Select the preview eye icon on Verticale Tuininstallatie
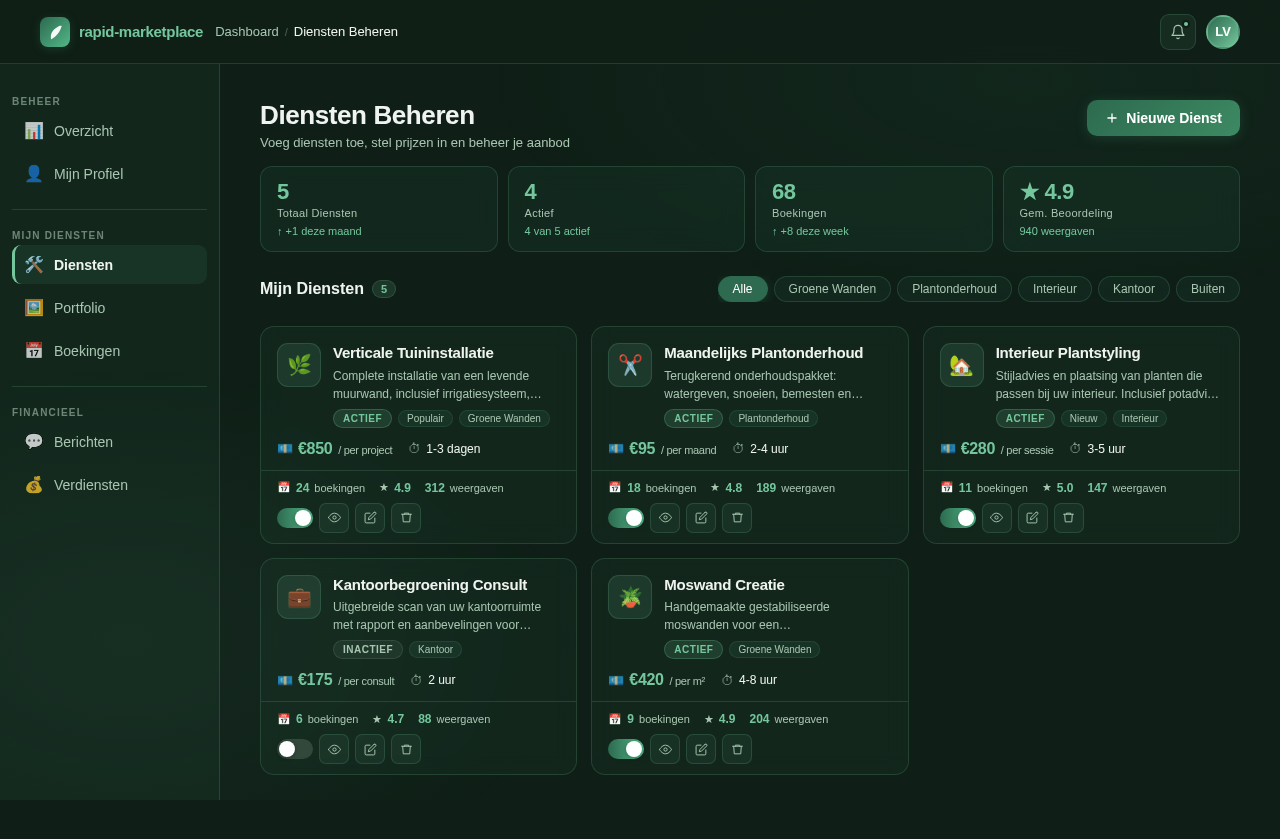 333,518
